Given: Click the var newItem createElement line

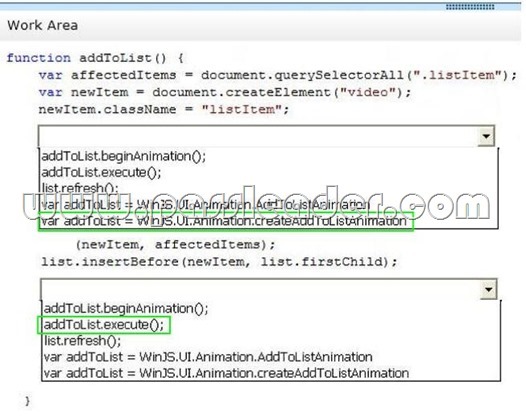Looking at the screenshot, I should (225, 92).
